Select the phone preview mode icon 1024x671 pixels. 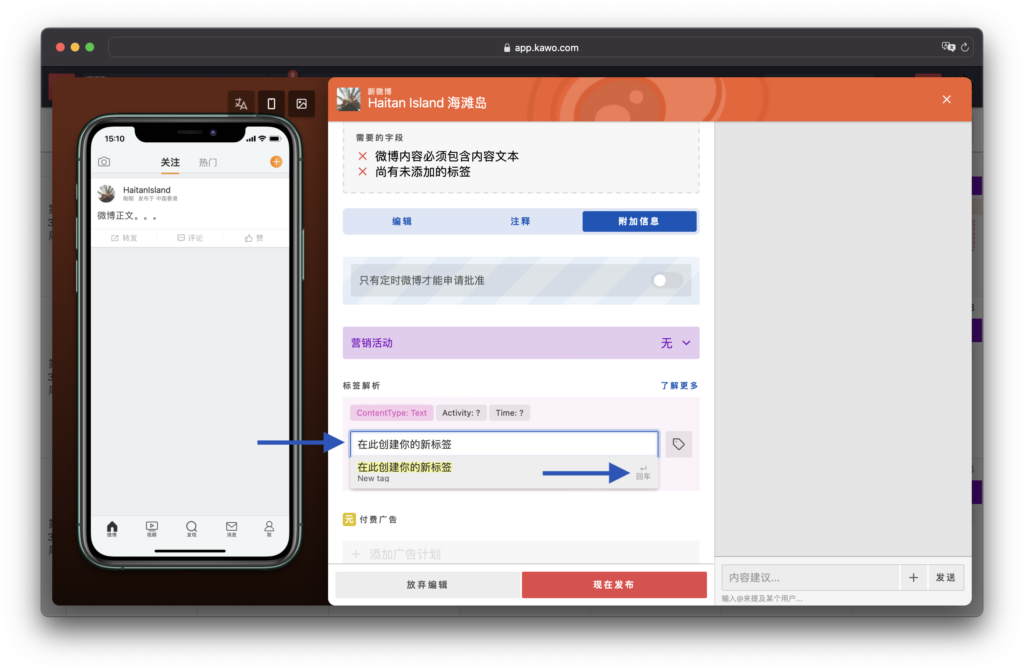(270, 104)
